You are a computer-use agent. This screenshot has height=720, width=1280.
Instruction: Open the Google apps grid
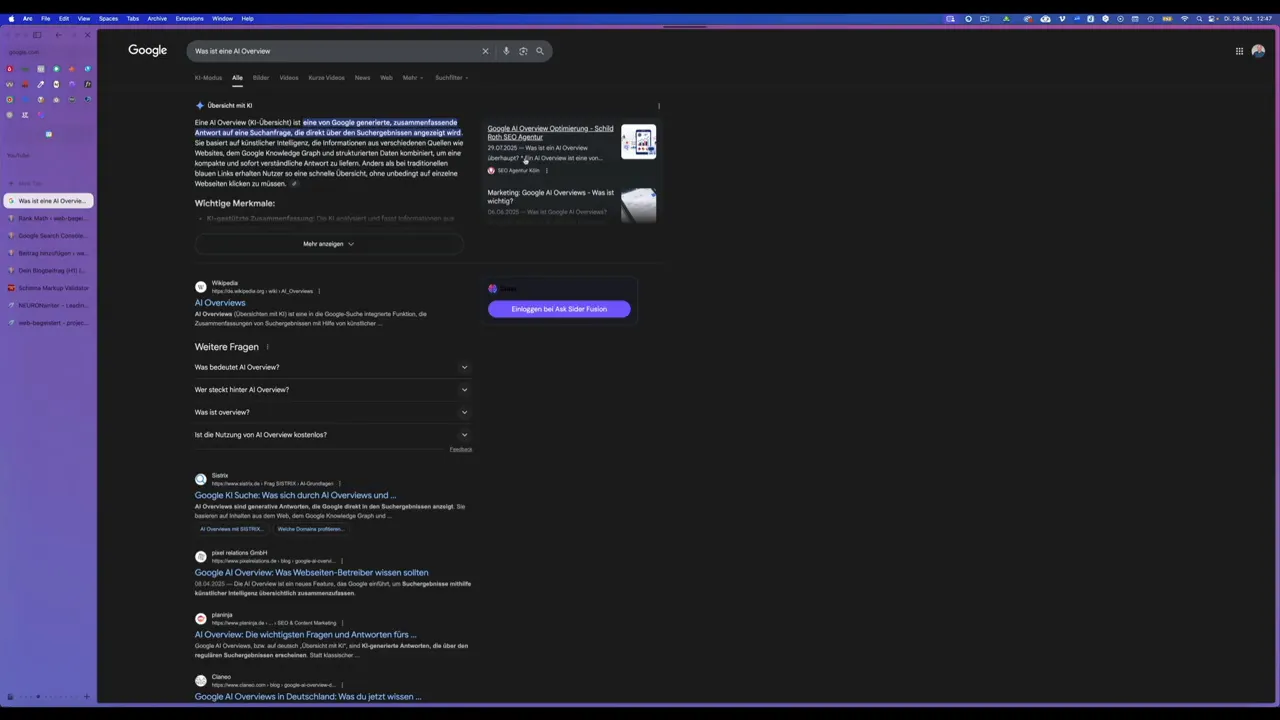click(1239, 51)
